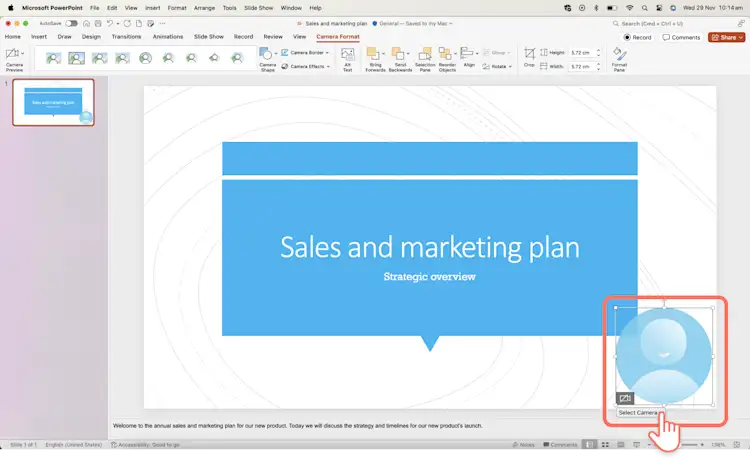Open the undo history dropdown arrow
This screenshot has height=460, width=750.
(118, 23)
